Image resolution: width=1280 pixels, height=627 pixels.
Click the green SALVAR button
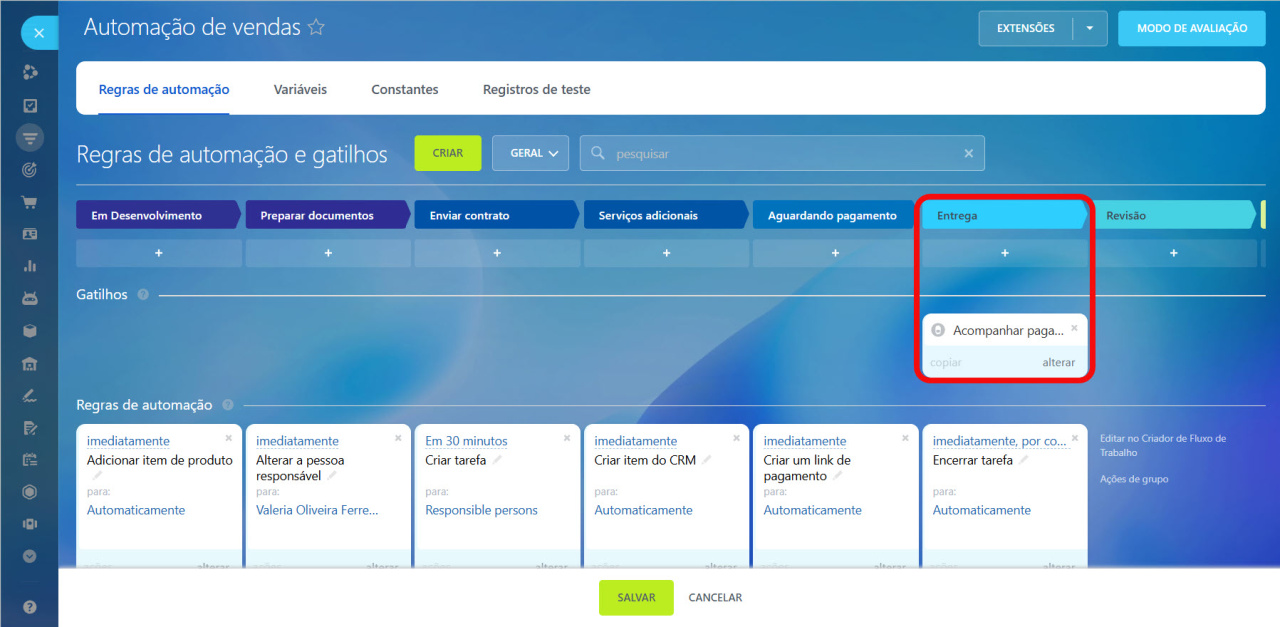pyautogui.click(x=636, y=598)
